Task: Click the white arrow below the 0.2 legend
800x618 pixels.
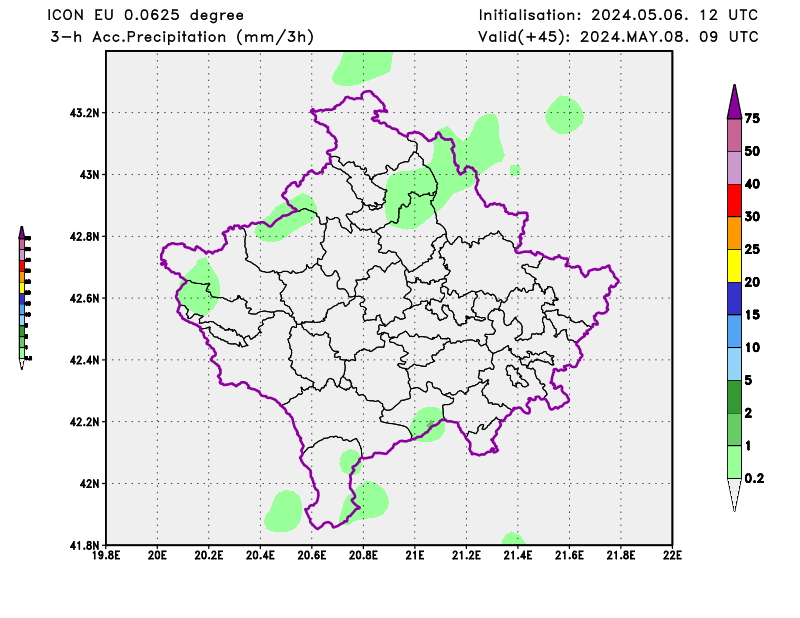Action: [x=734, y=494]
